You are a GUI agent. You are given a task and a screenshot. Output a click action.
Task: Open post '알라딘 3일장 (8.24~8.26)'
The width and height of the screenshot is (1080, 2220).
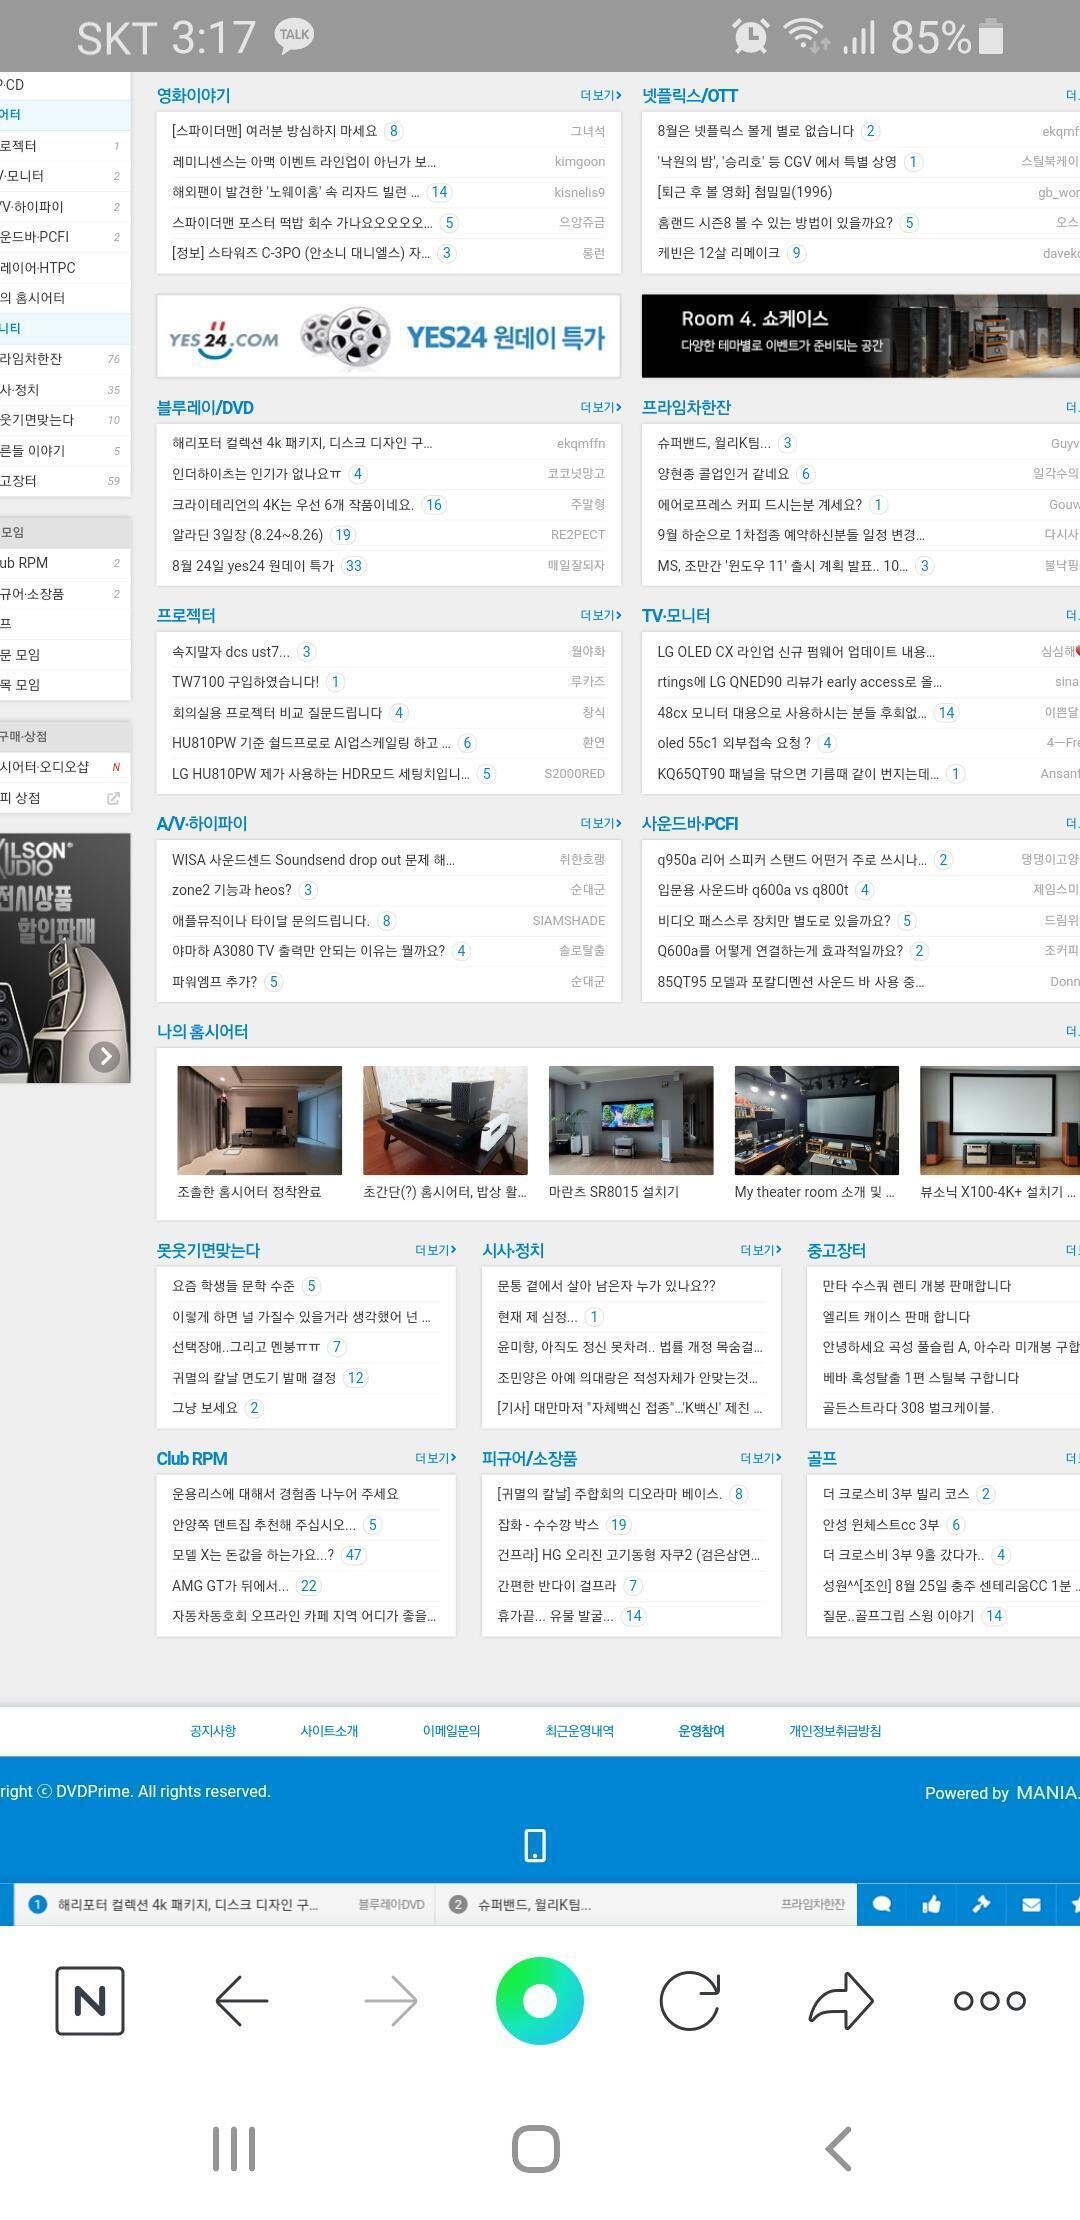pyautogui.click(x=248, y=535)
